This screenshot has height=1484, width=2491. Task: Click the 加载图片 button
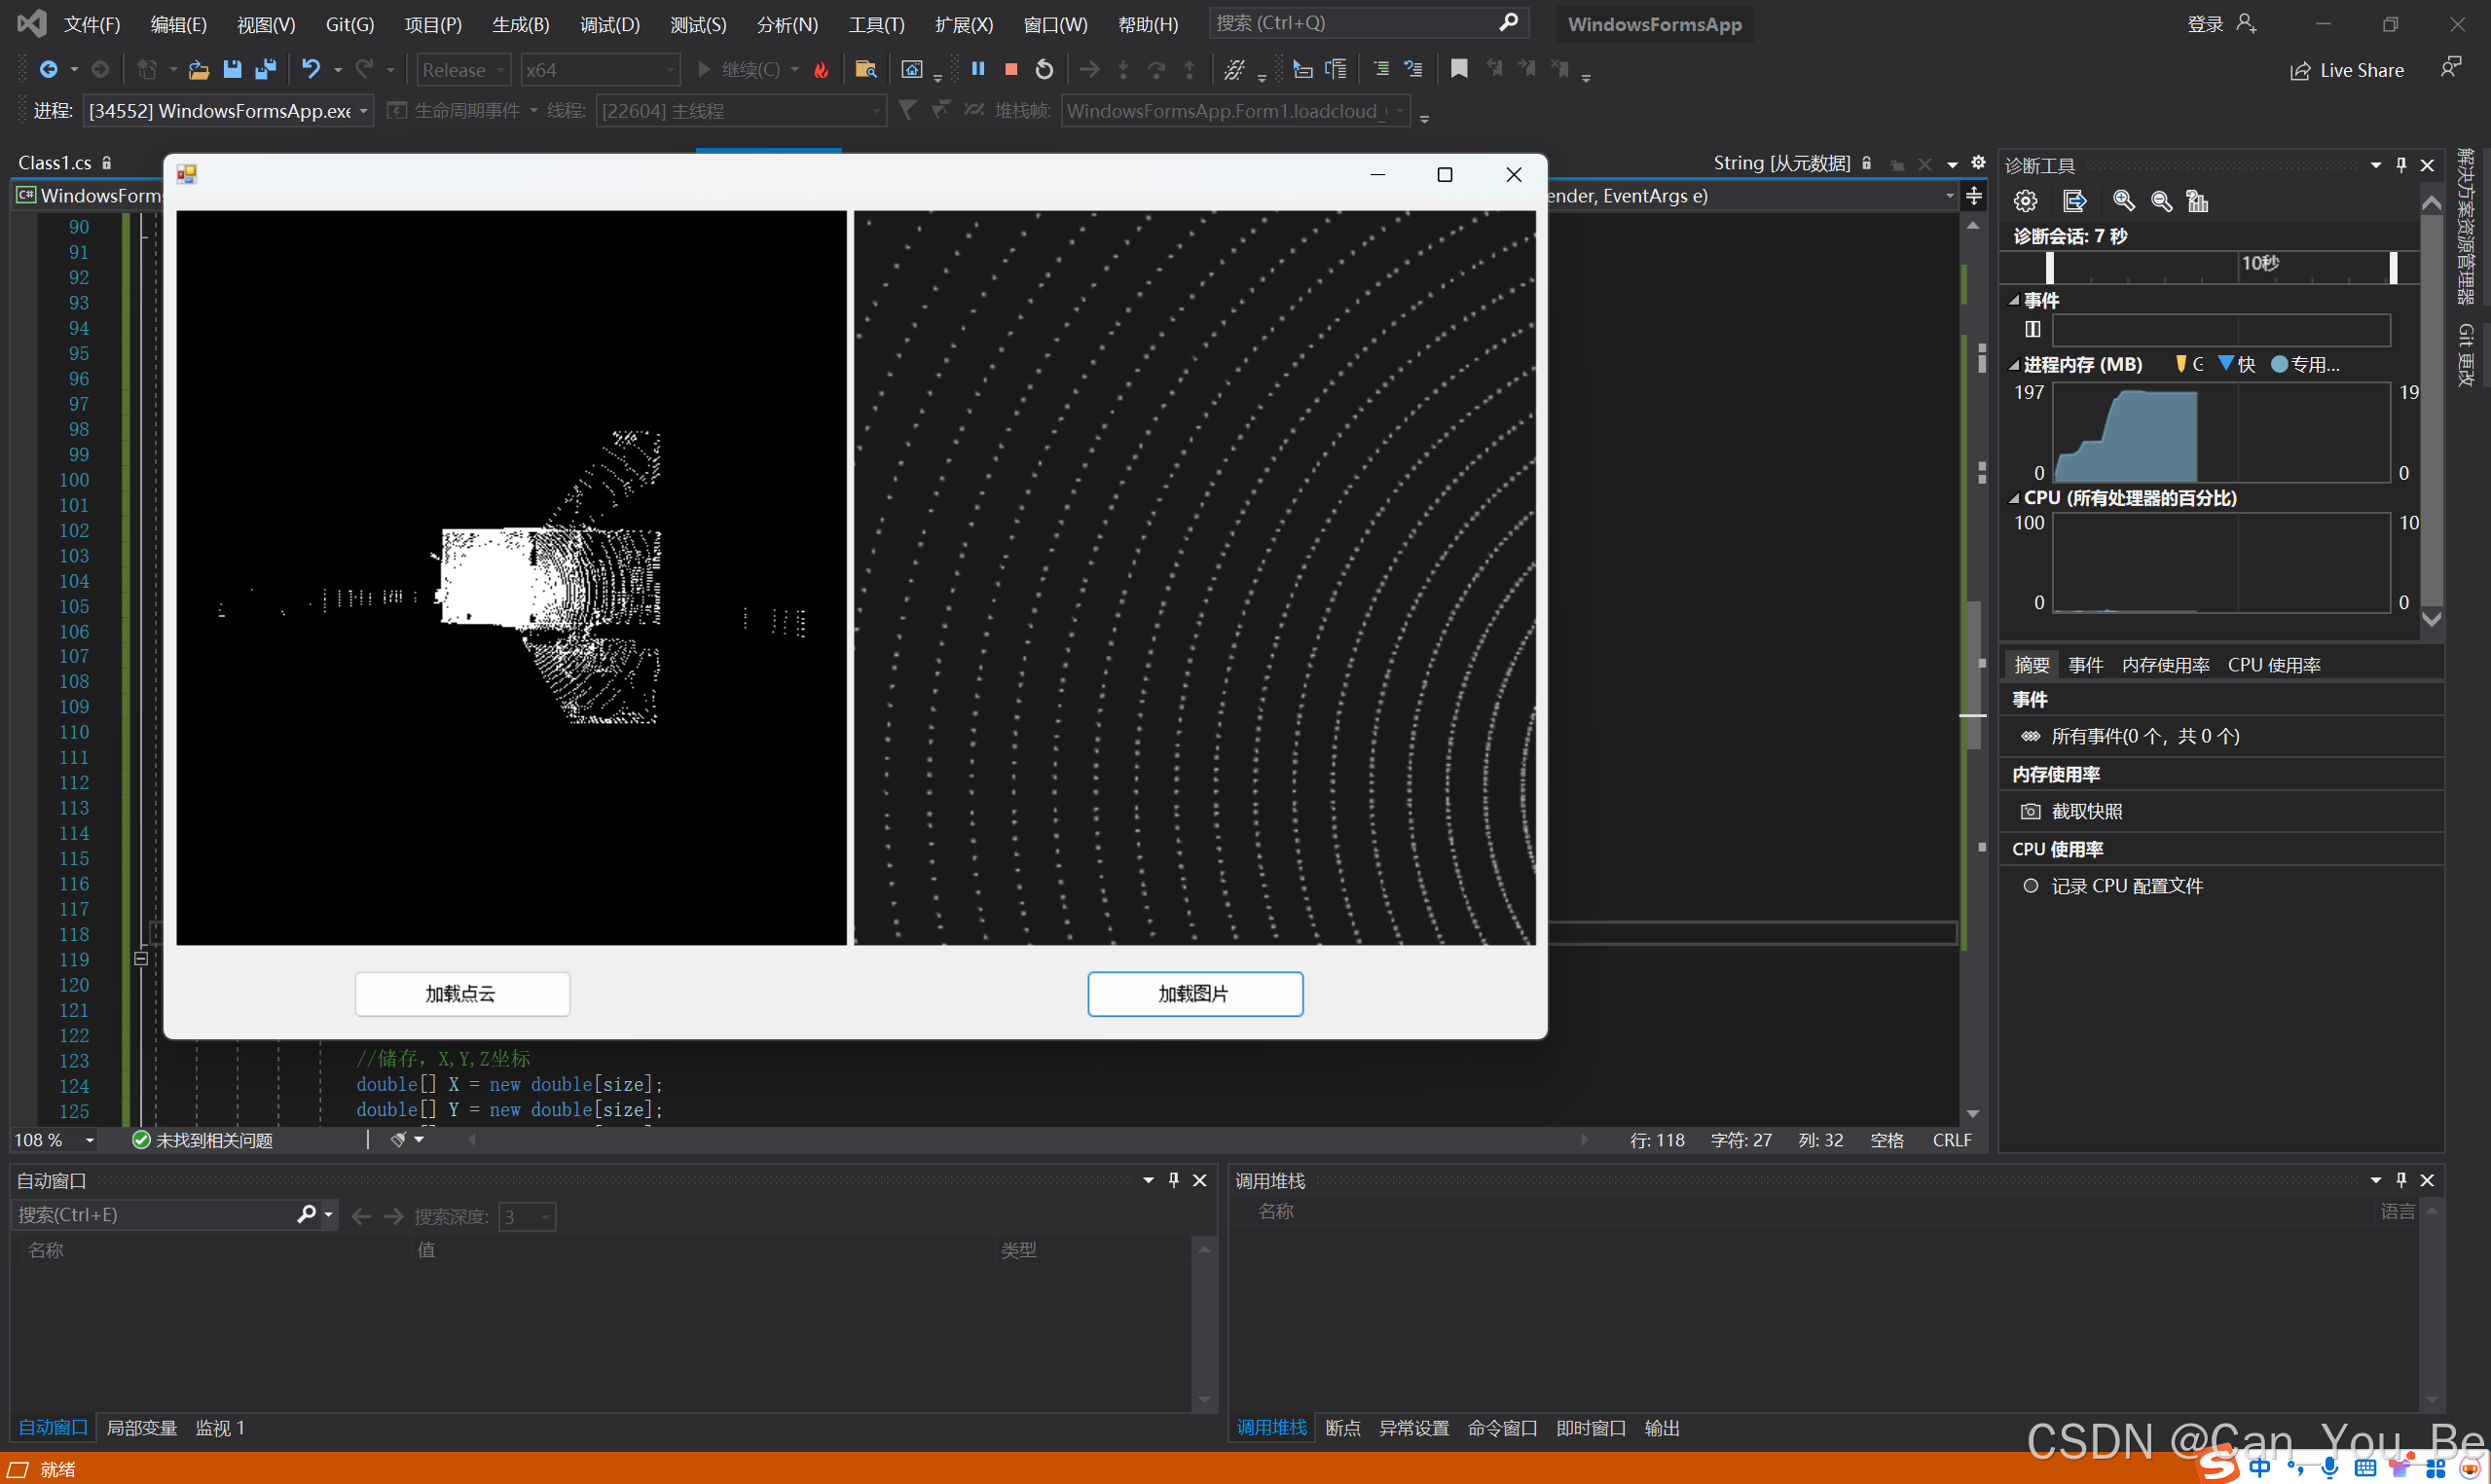pyautogui.click(x=1194, y=993)
